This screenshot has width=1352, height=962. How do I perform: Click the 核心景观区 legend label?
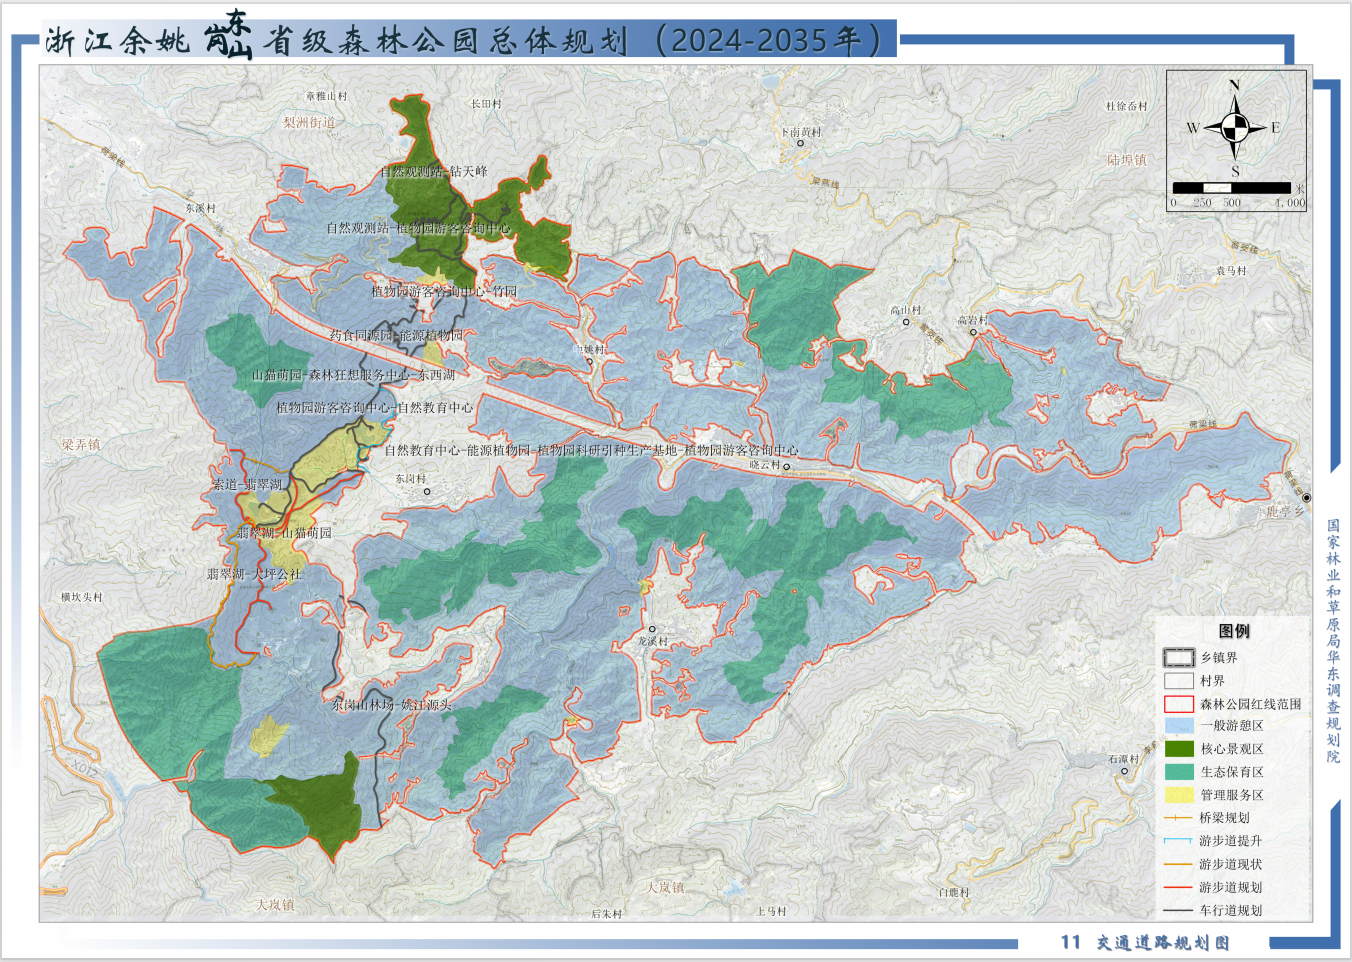[x=1232, y=749]
